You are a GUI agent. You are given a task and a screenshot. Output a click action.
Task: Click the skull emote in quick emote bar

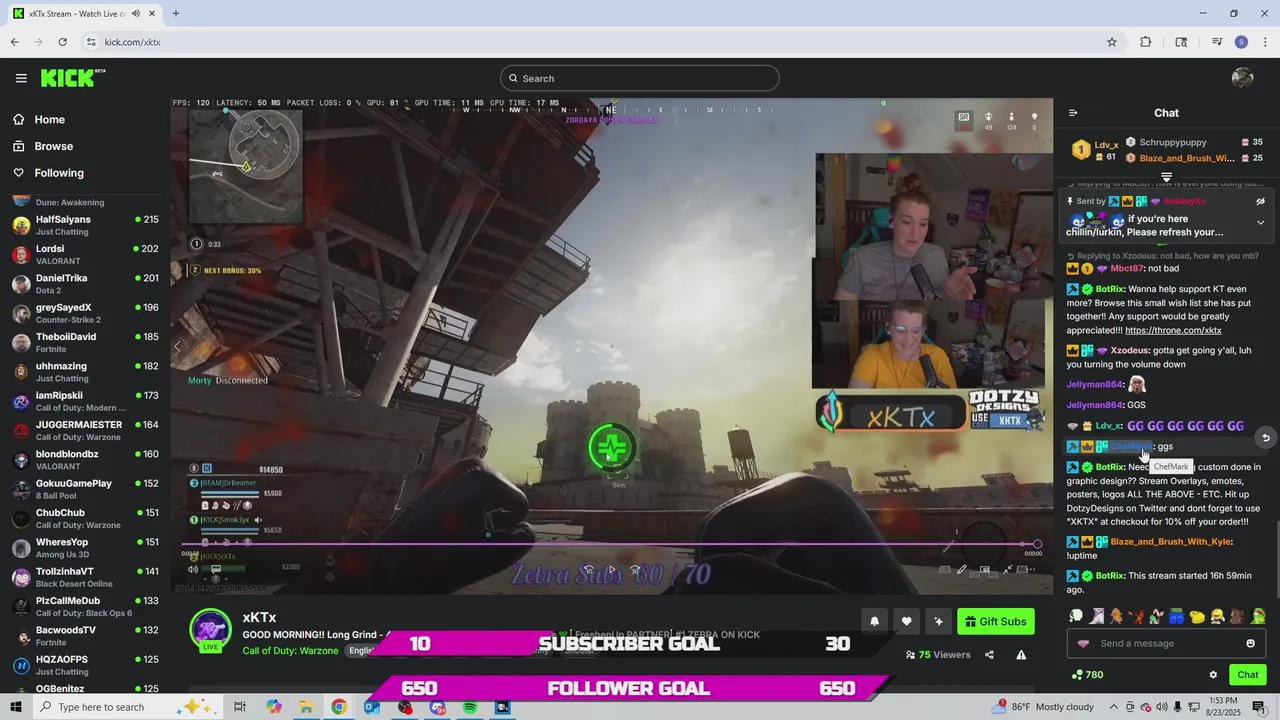pos(1076,617)
